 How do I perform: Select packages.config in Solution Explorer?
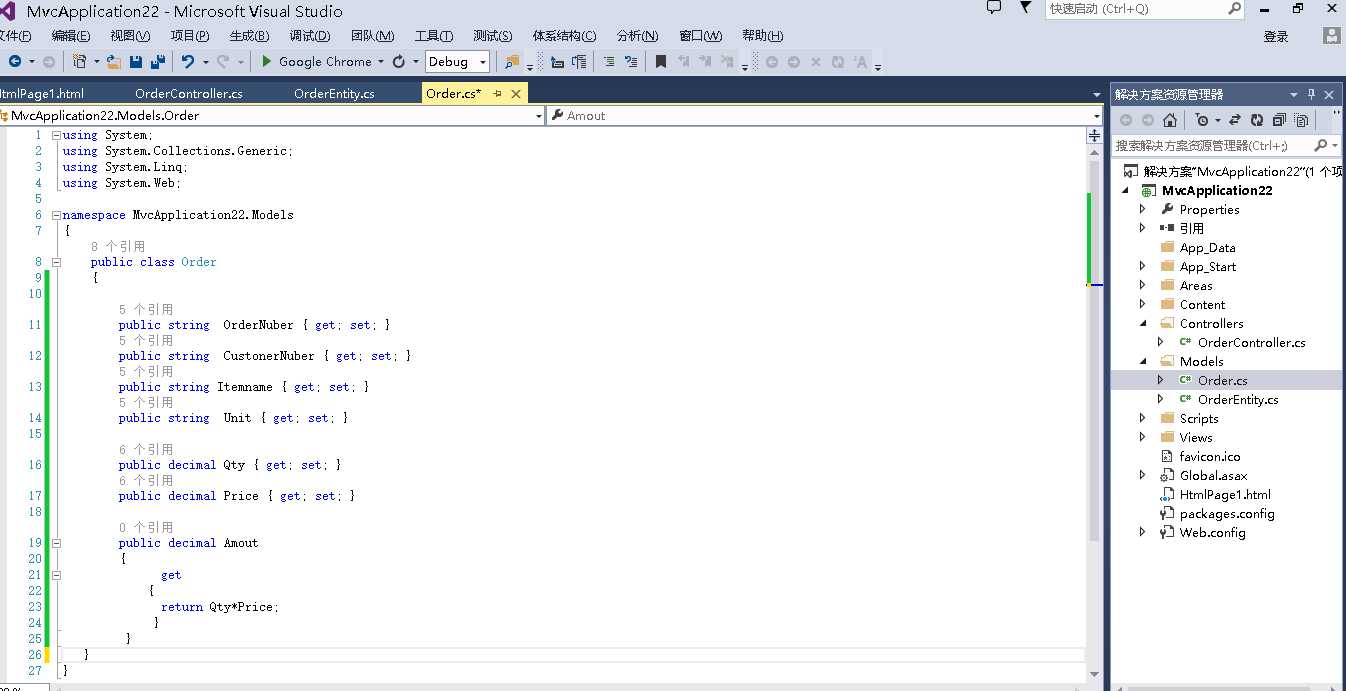1227,514
